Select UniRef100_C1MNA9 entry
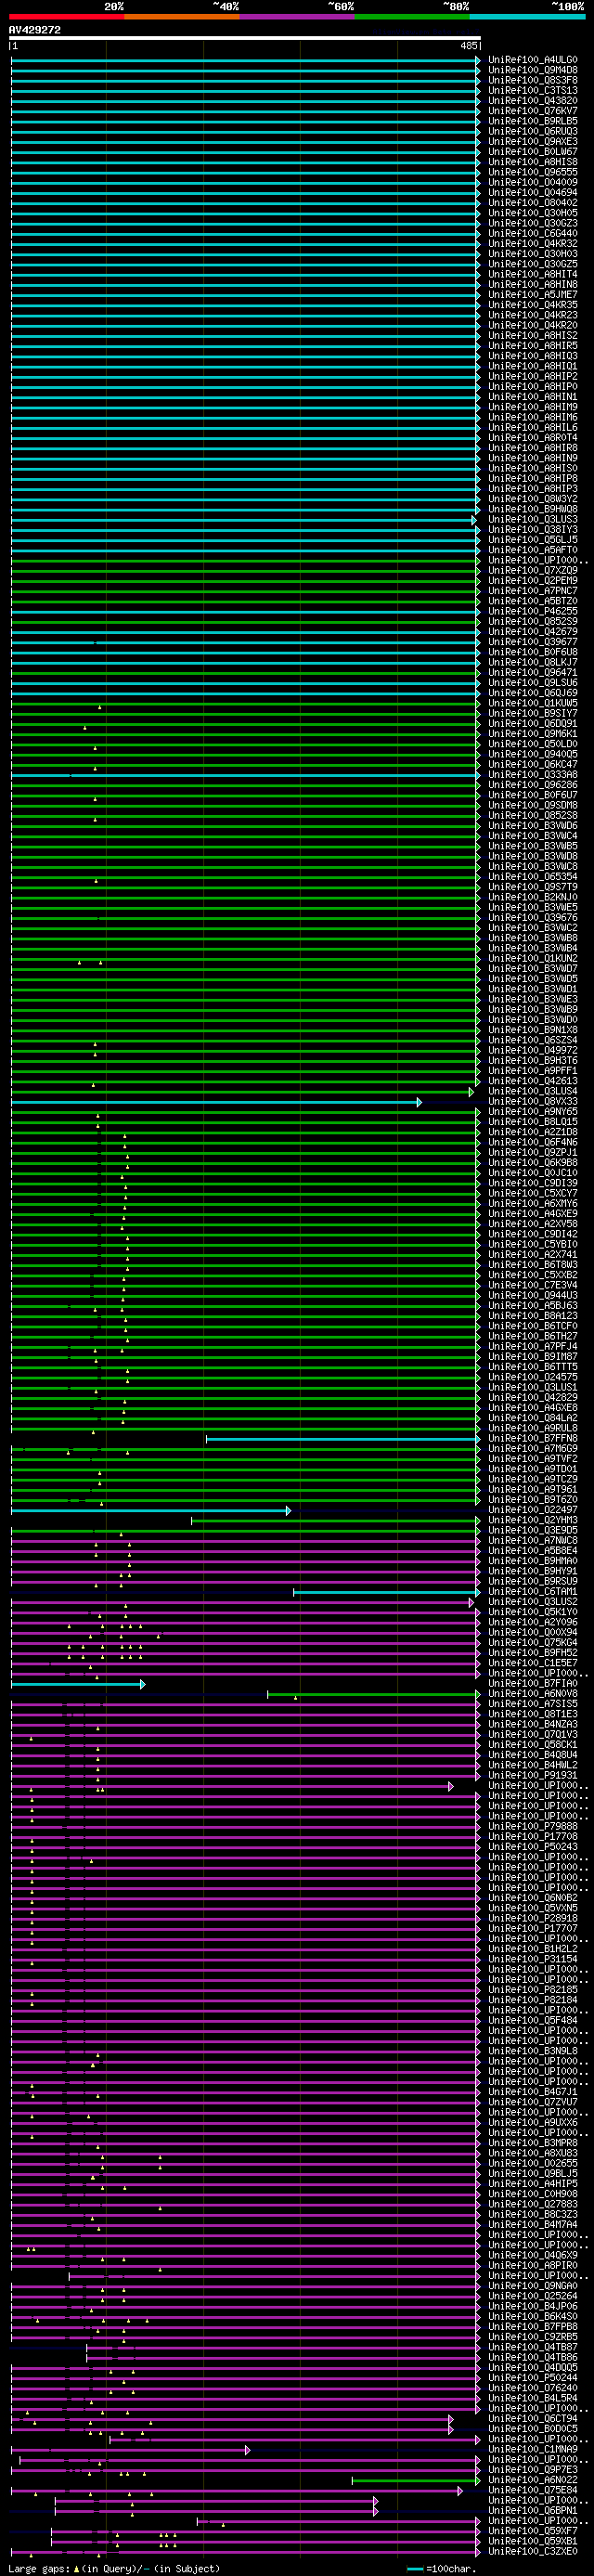Image resolution: width=594 pixels, height=2576 pixels. click(x=533, y=2450)
